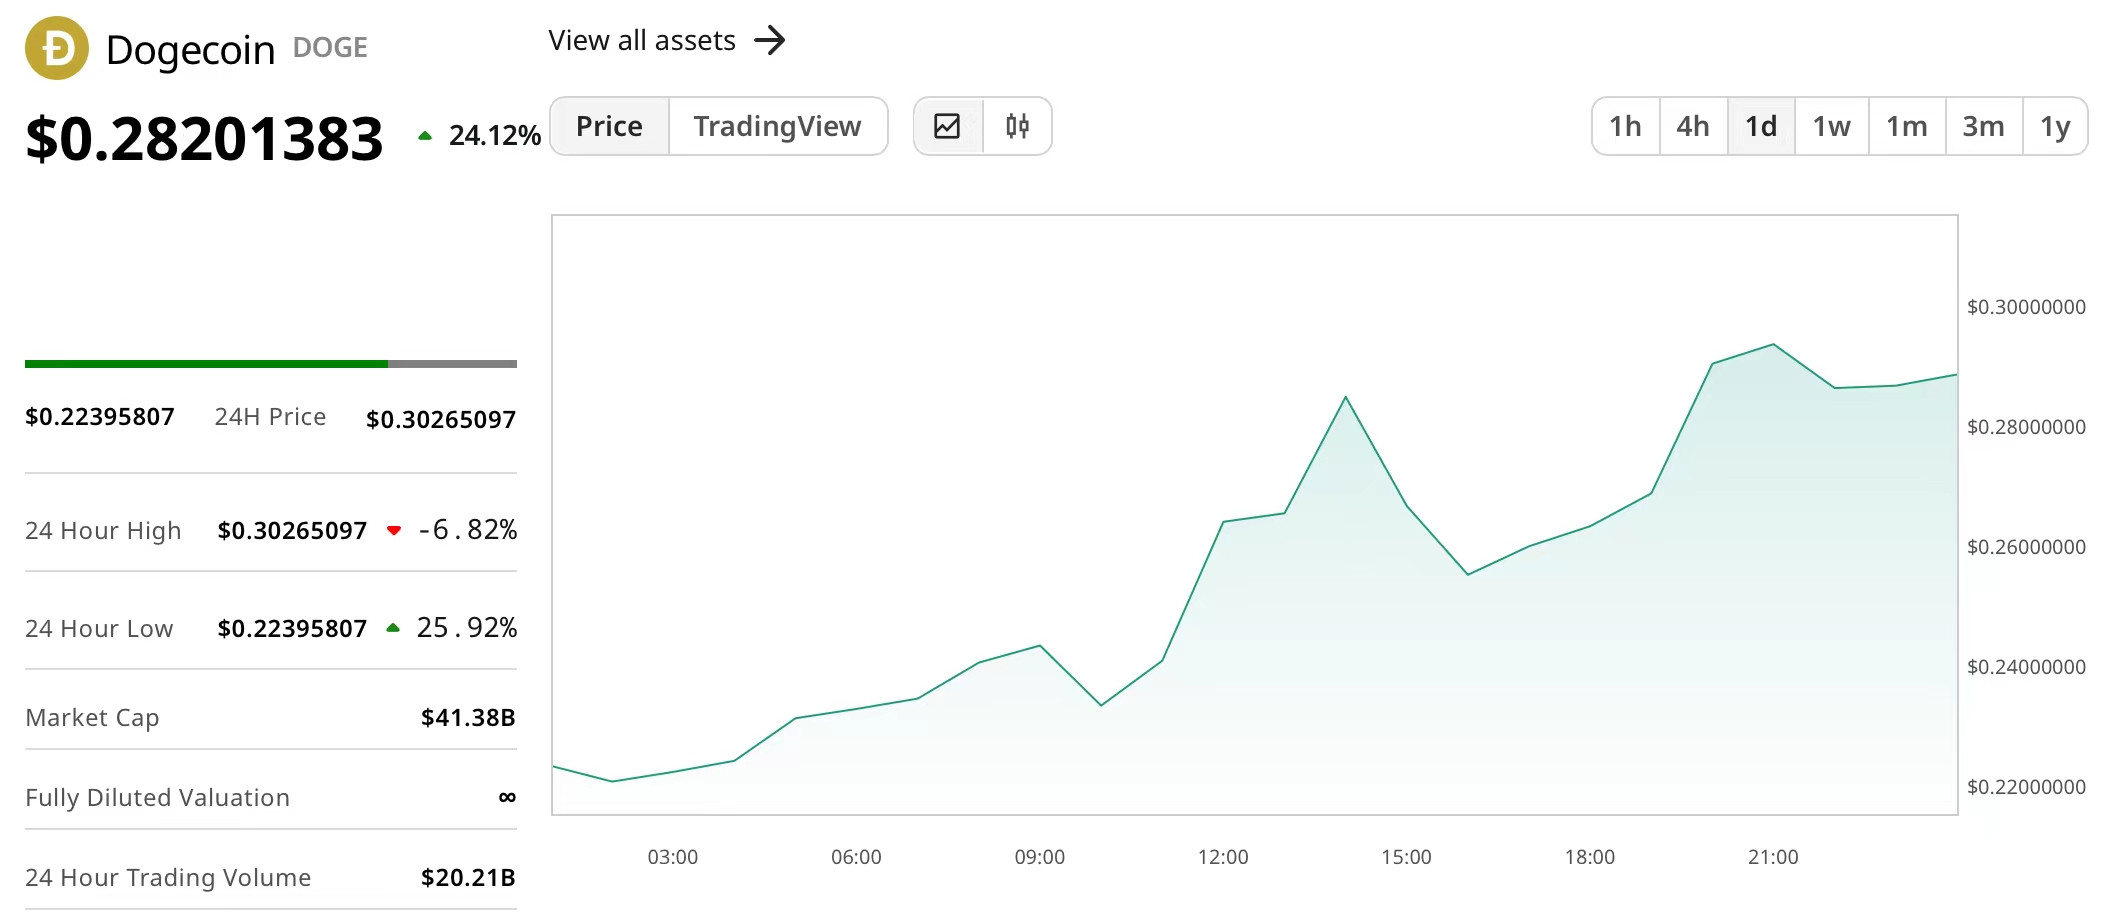This screenshot has width=2102, height=924.
Task: Click the infinity symbol valuation value
Action: coord(507,798)
